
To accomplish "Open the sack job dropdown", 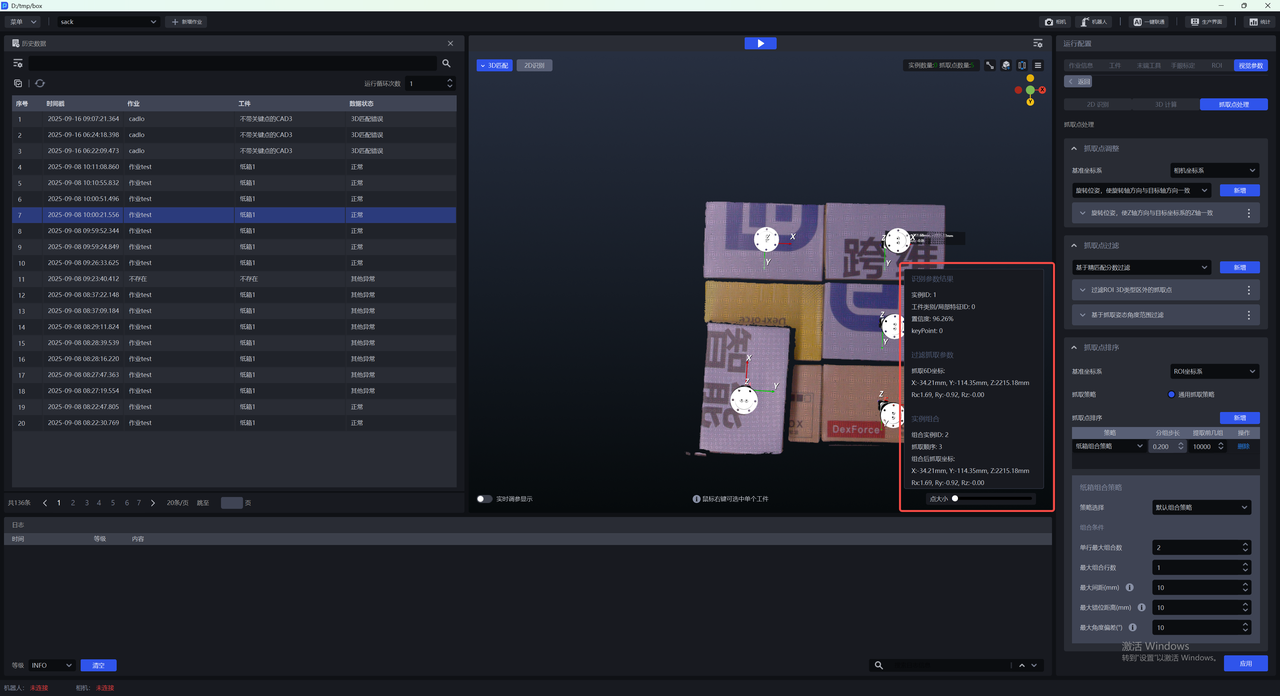I will (108, 21).
